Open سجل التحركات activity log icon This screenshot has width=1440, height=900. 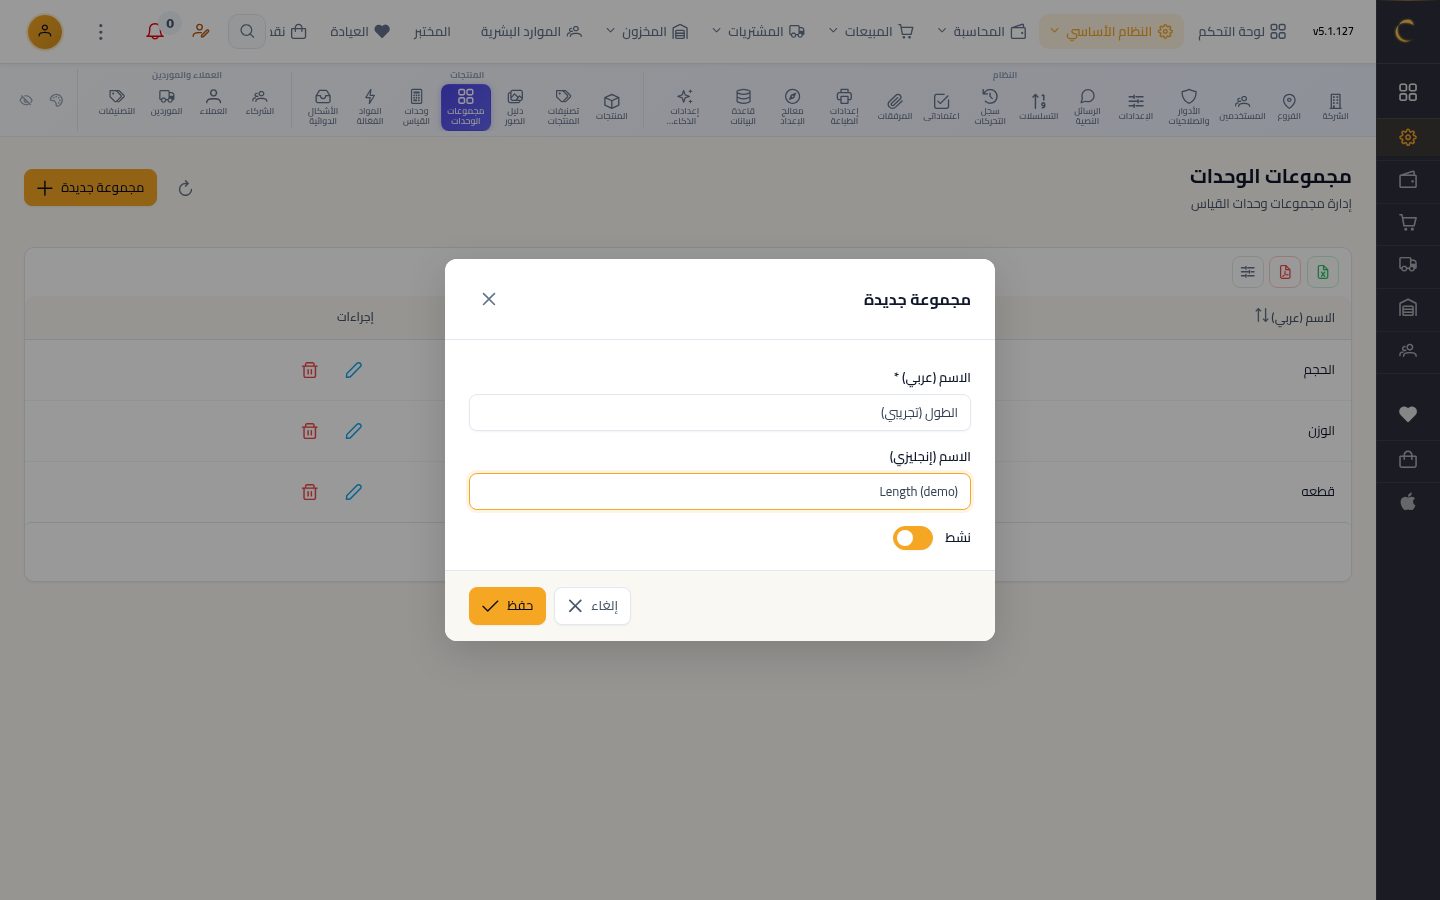tap(990, 106)
